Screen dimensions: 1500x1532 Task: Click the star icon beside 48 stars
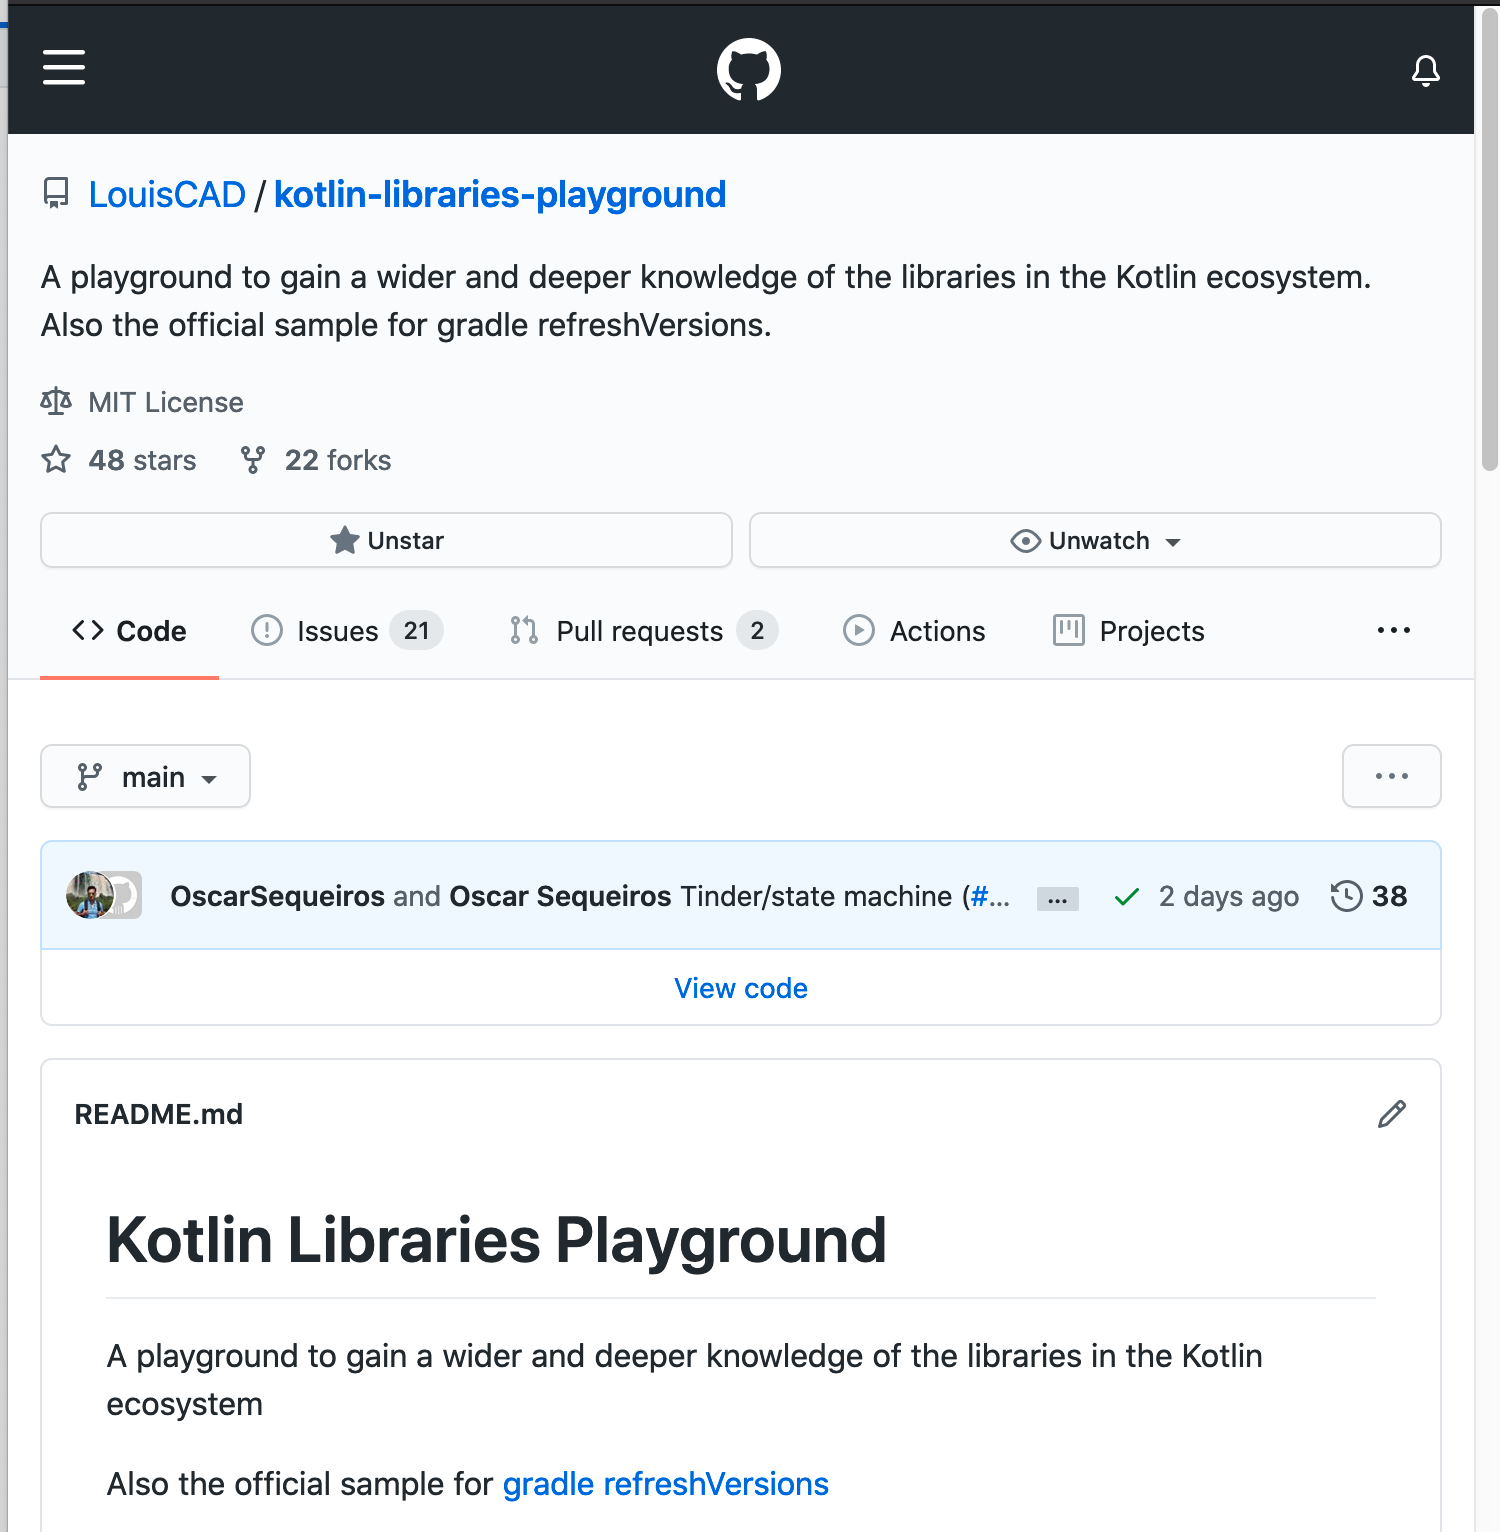[56, 460]
